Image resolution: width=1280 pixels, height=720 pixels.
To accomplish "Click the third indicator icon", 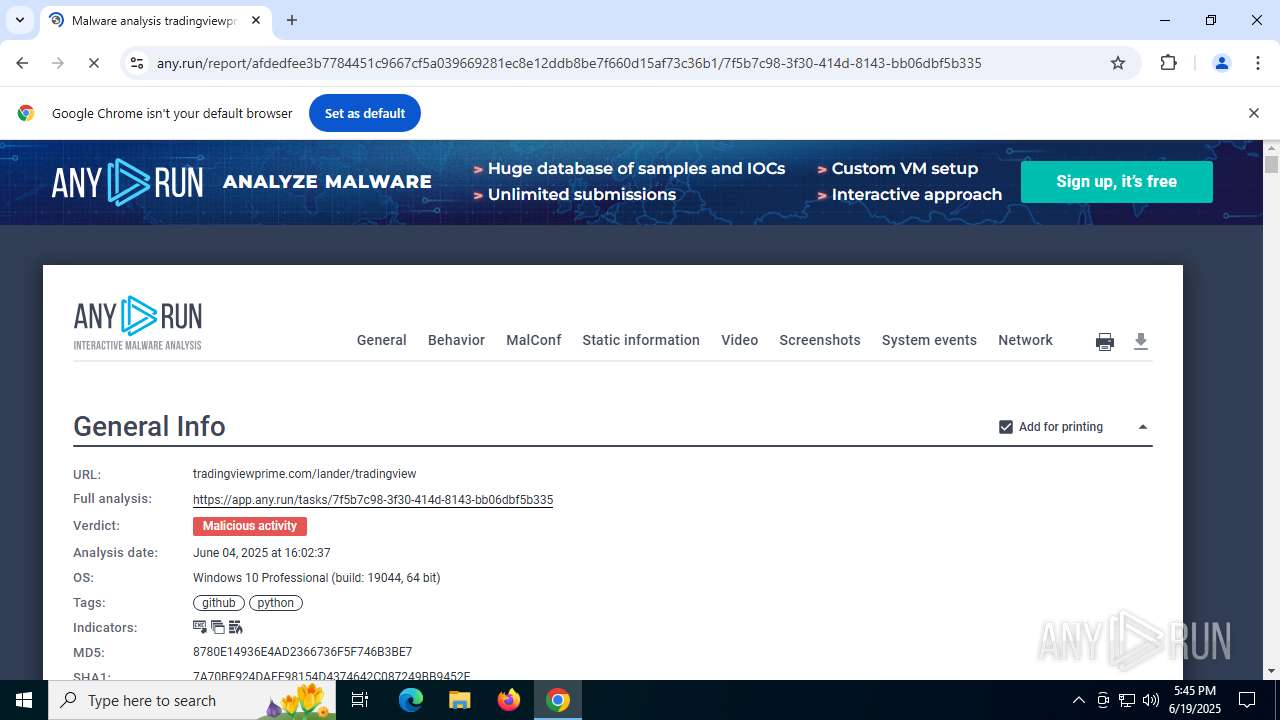I will click(236, 627).
